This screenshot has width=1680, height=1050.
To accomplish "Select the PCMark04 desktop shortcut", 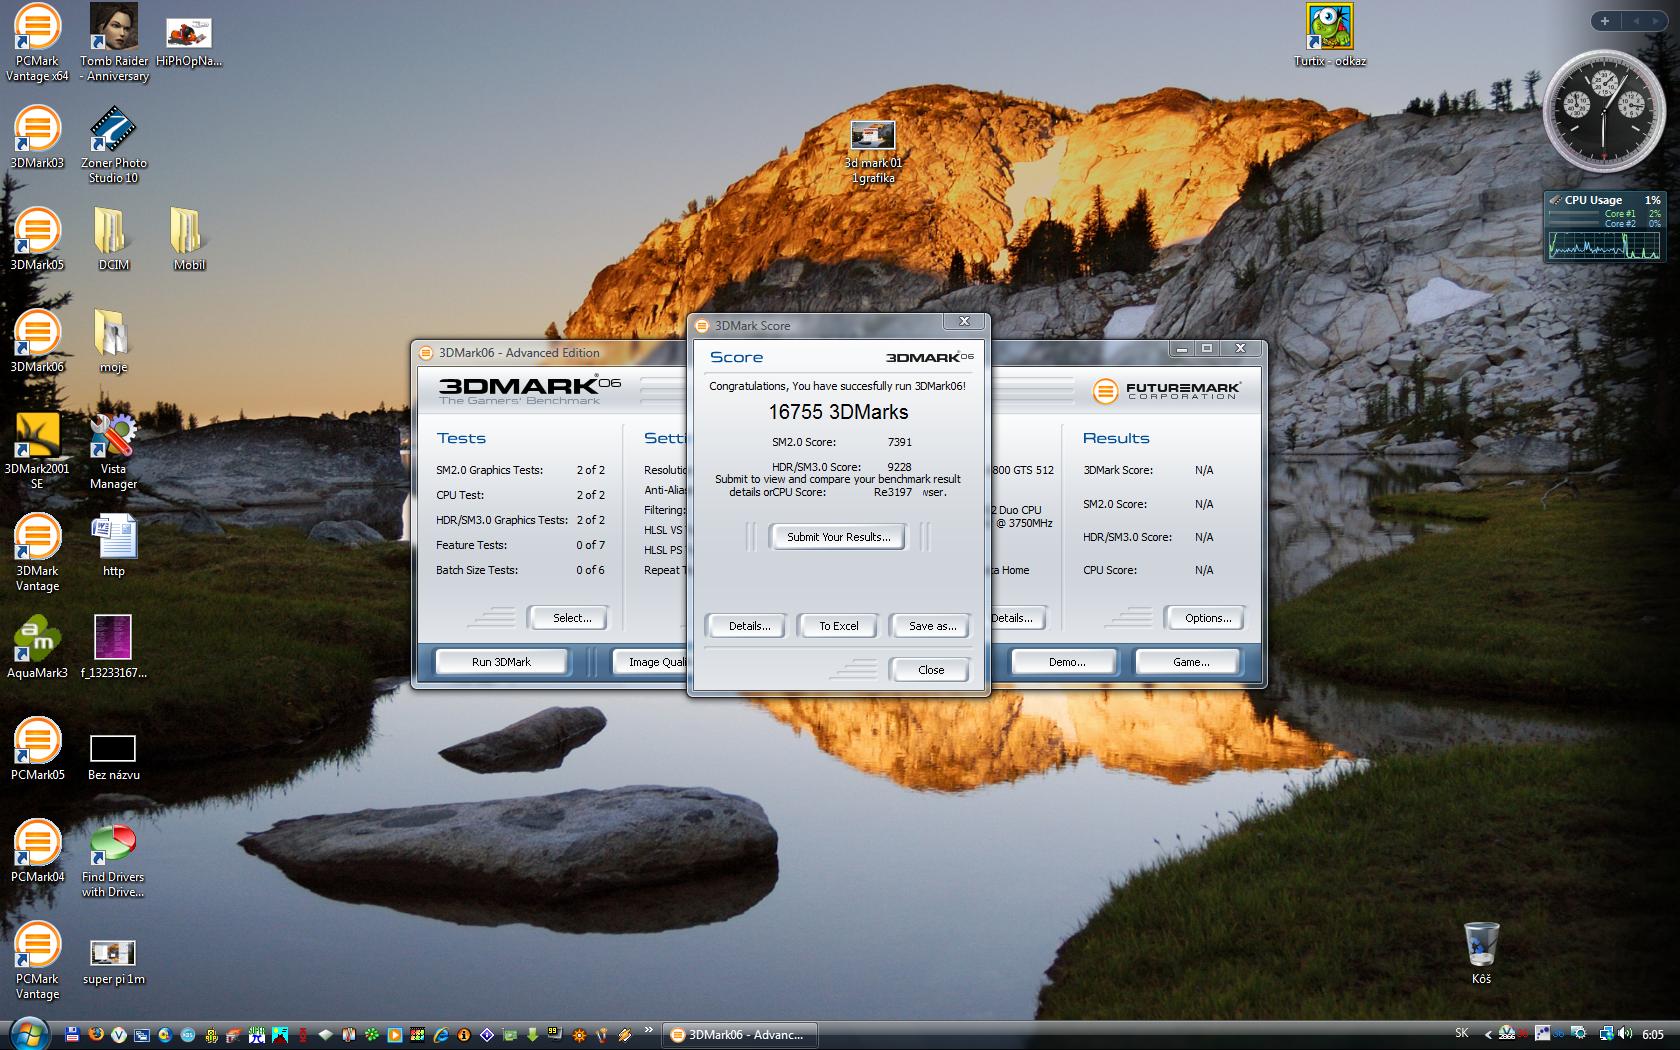I will 37,851.
